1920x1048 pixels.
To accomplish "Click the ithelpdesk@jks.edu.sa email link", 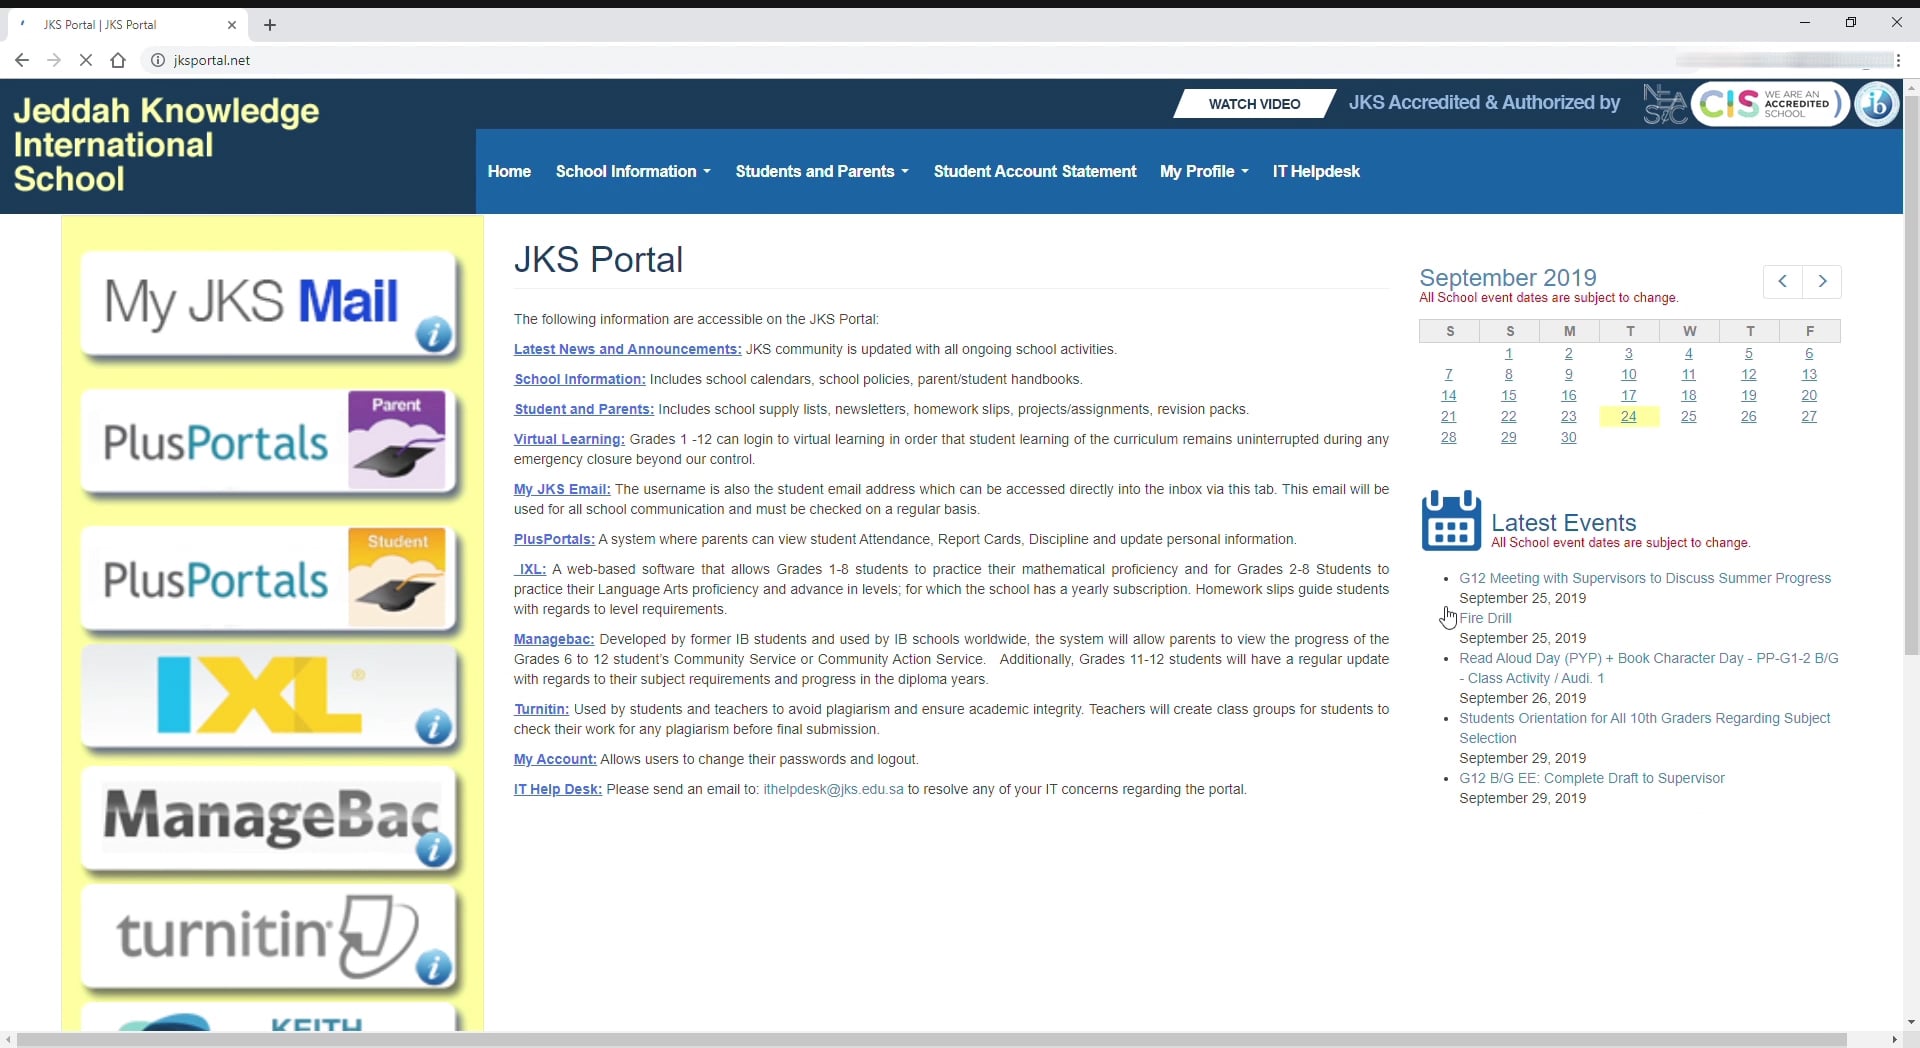I will tap(832, 789).
